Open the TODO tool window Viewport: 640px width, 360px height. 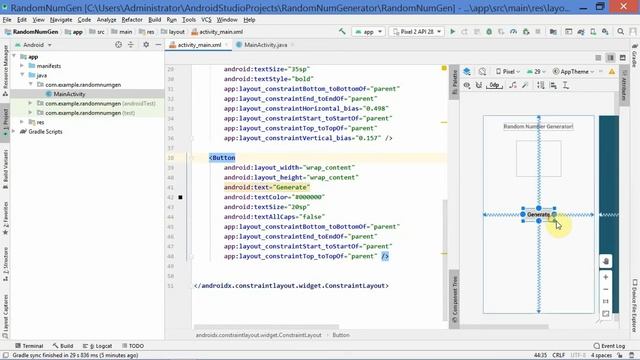coord(133,346)
